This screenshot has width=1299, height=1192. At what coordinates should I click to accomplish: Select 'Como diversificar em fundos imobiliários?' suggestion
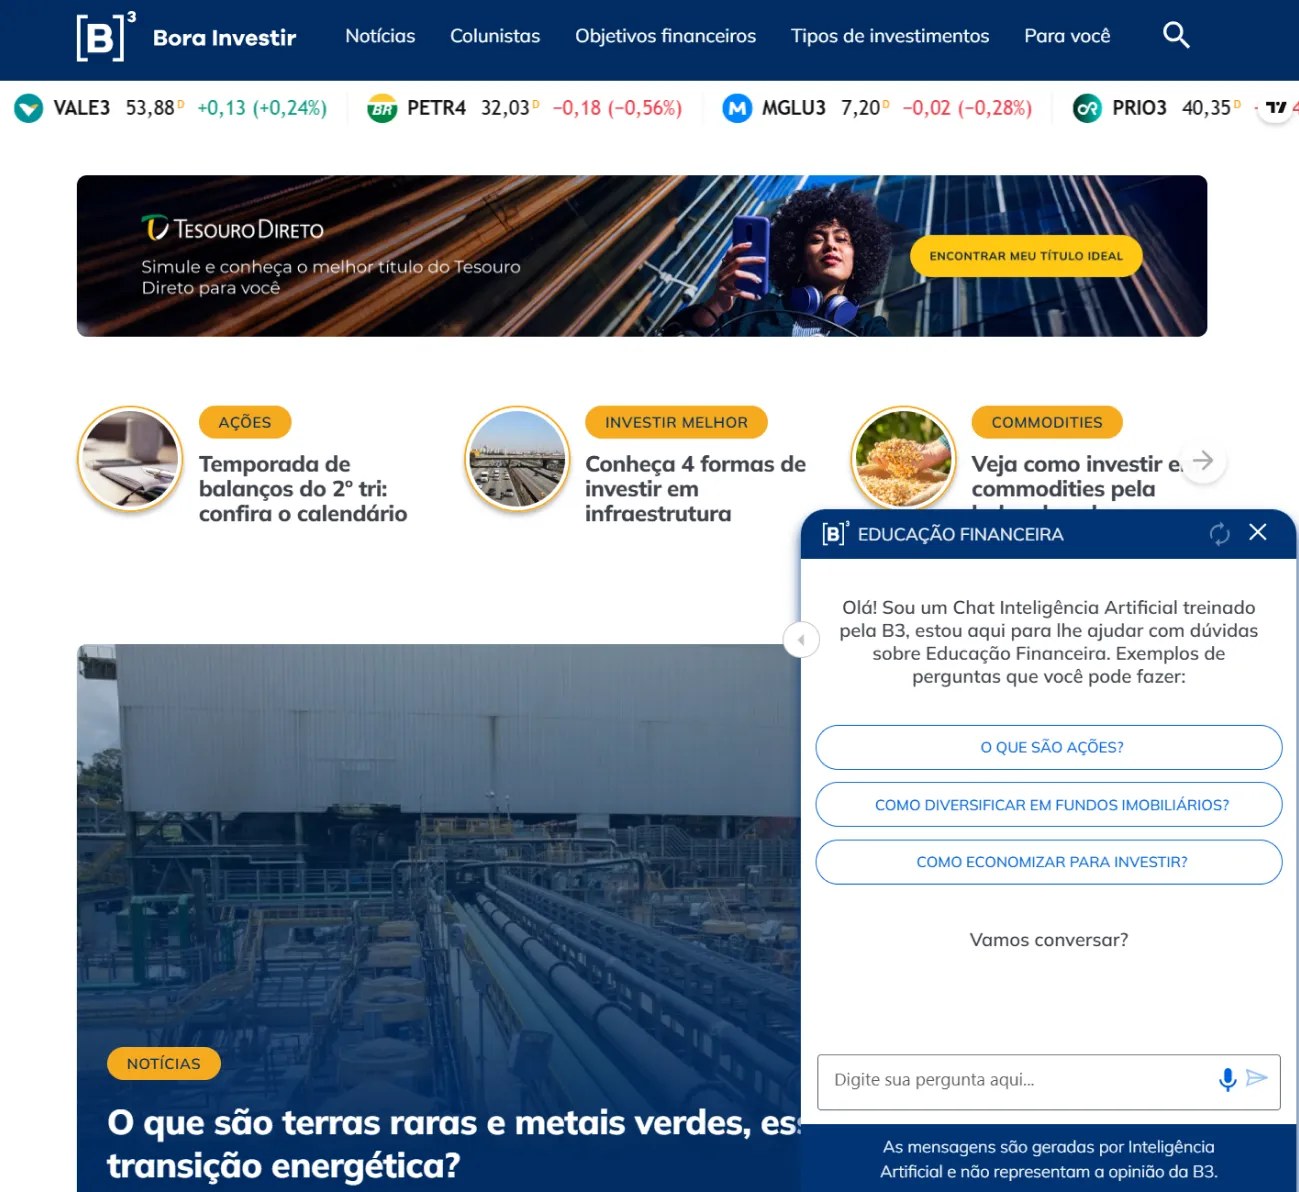coord(1049,805)
